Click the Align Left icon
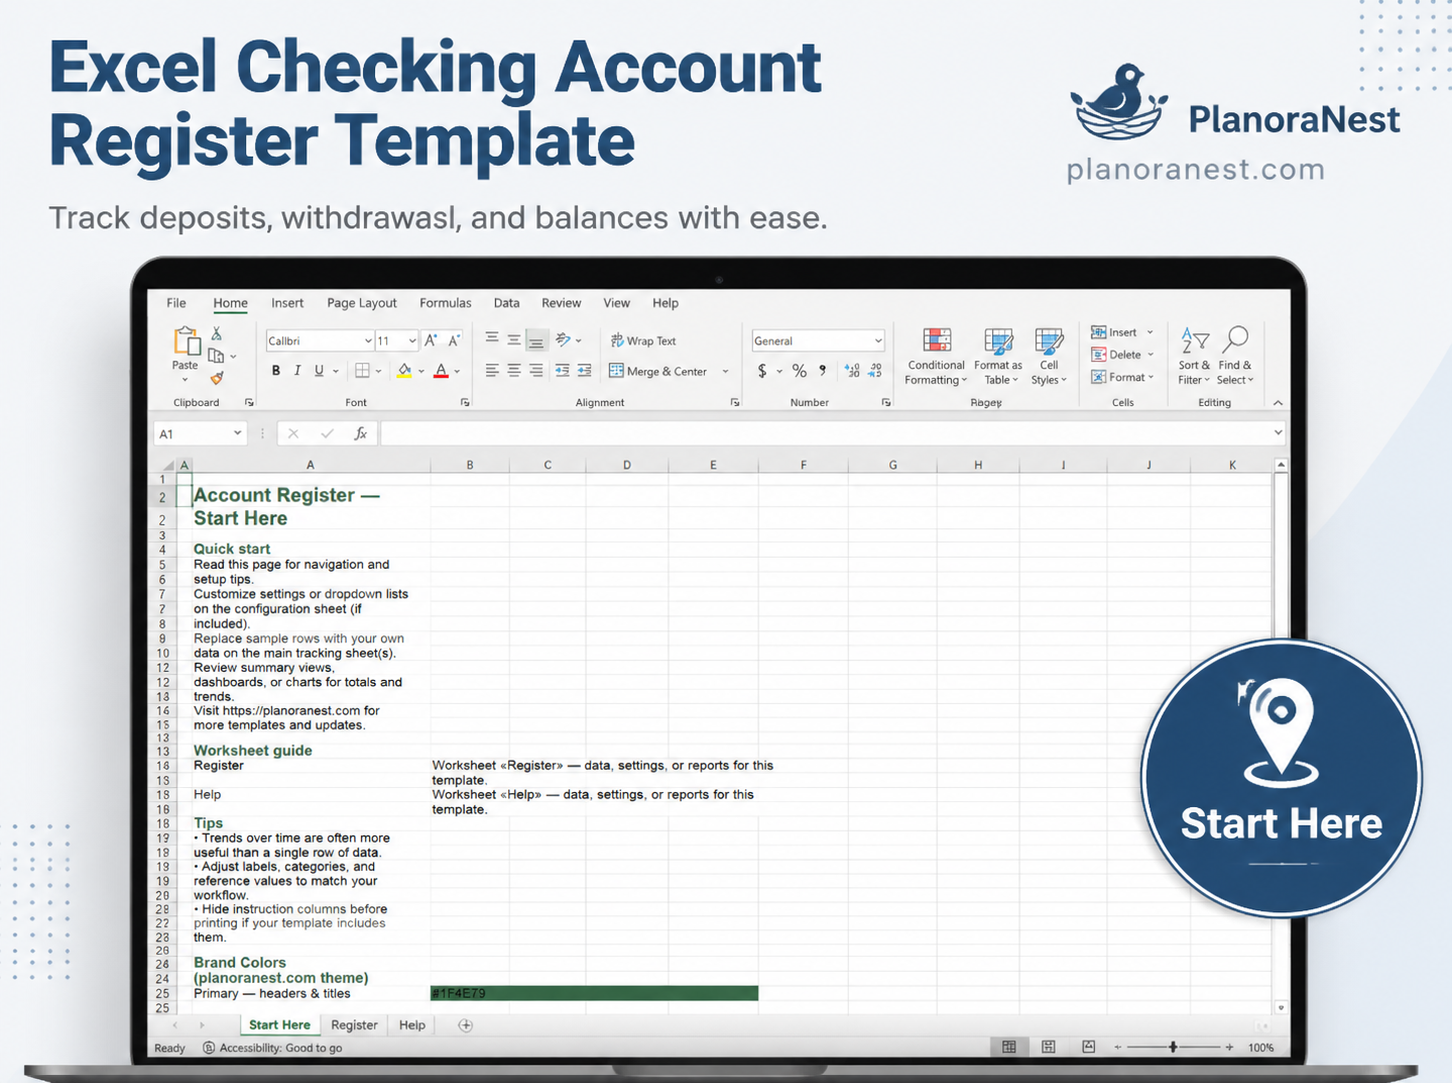The height and width of the screenshot is (1083, 1452). [x=492, y=371]
